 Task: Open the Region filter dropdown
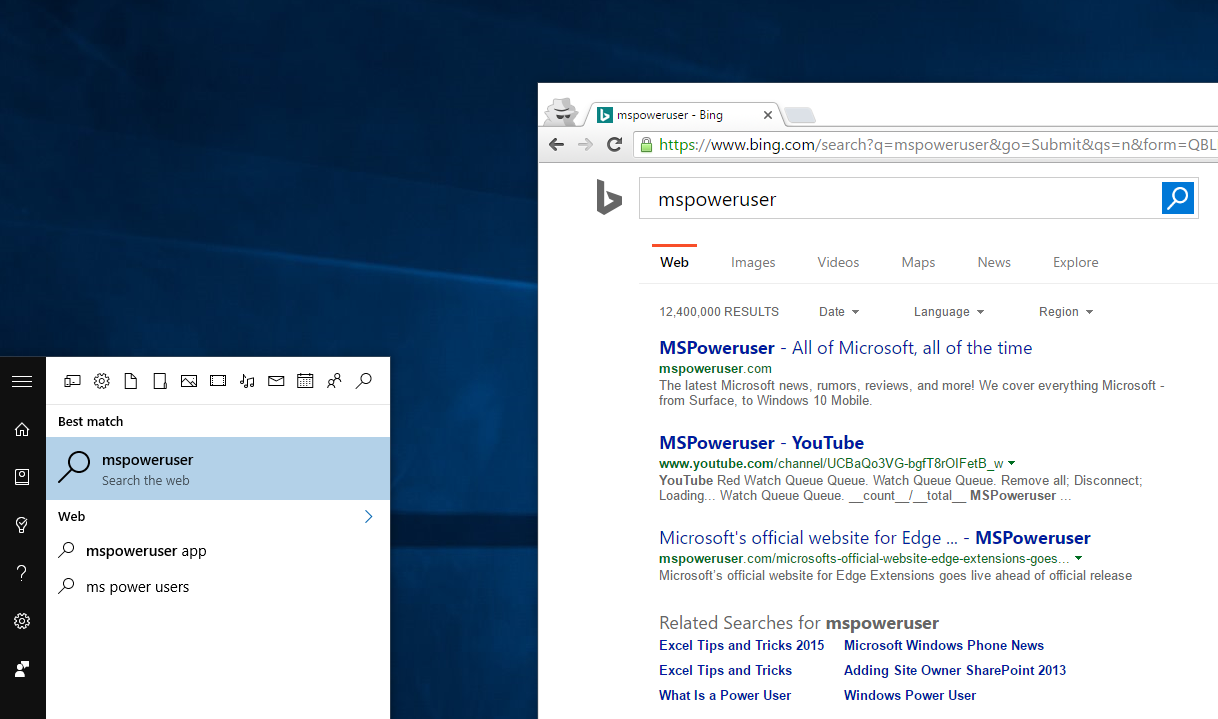tap(1066, 312)
